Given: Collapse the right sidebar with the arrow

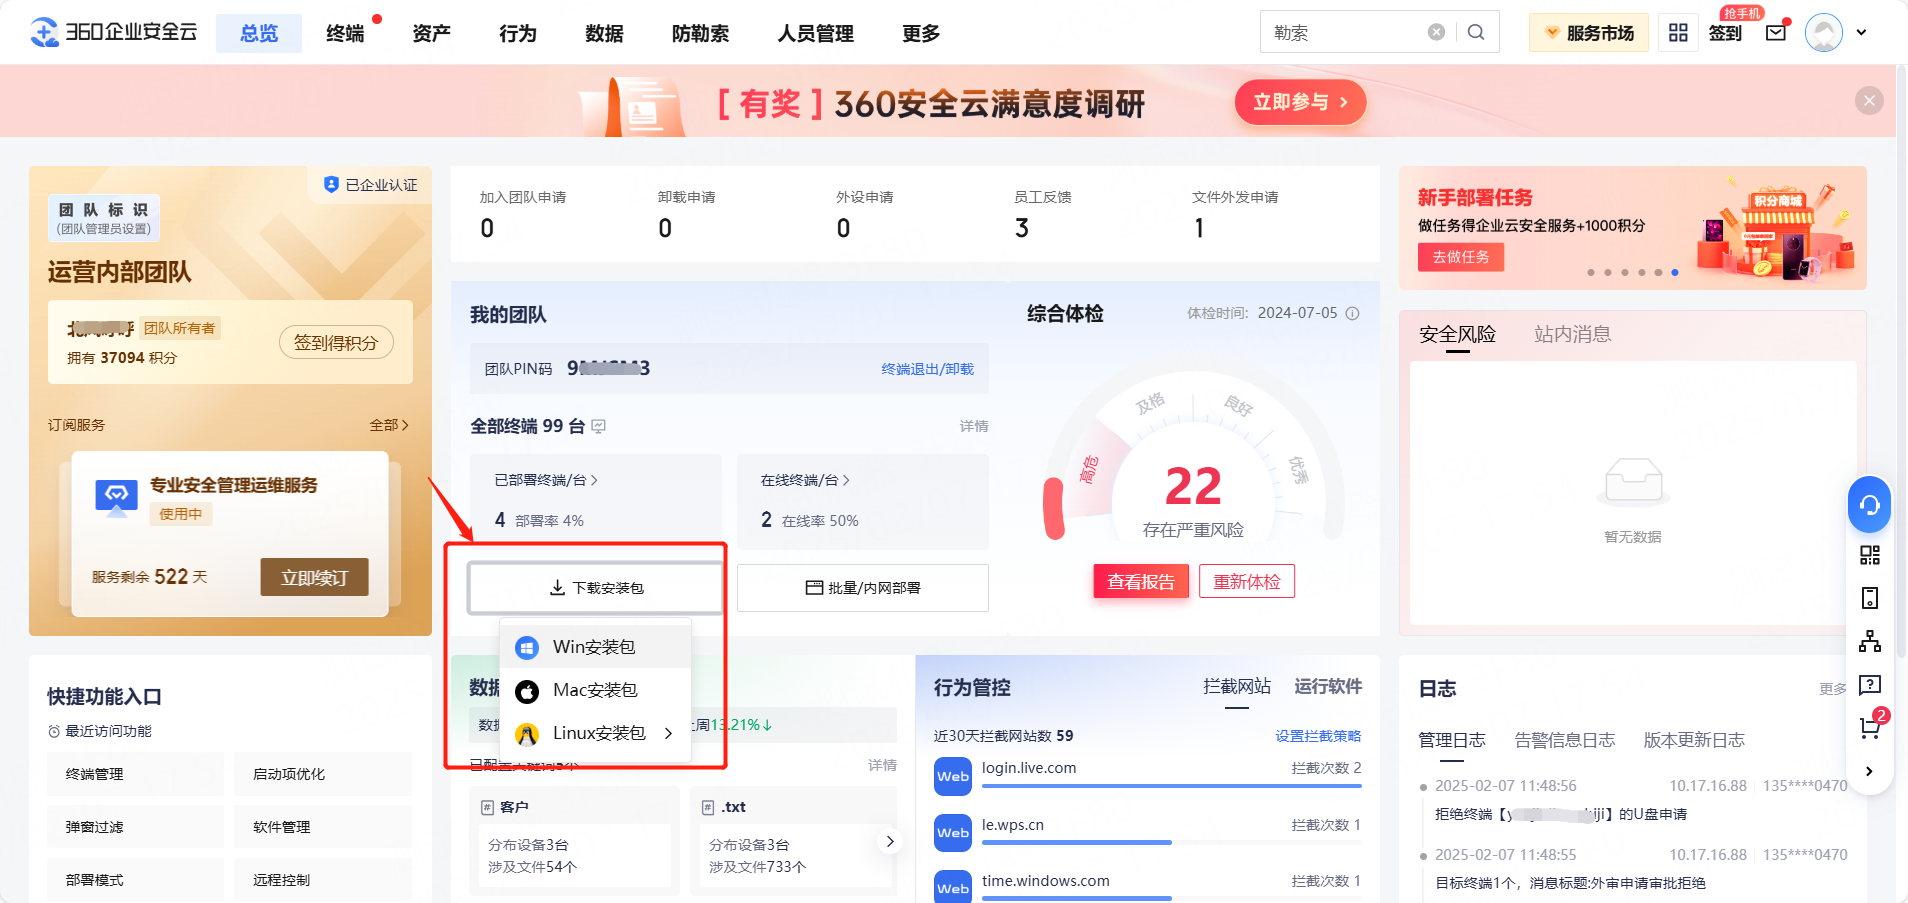Looking at the screenshot, I should (x=1869, y=771).
